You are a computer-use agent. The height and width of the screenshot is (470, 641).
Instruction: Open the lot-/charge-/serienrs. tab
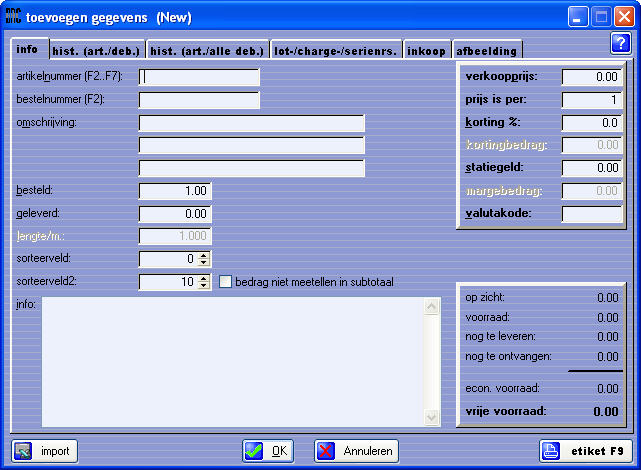pos(336,50)
